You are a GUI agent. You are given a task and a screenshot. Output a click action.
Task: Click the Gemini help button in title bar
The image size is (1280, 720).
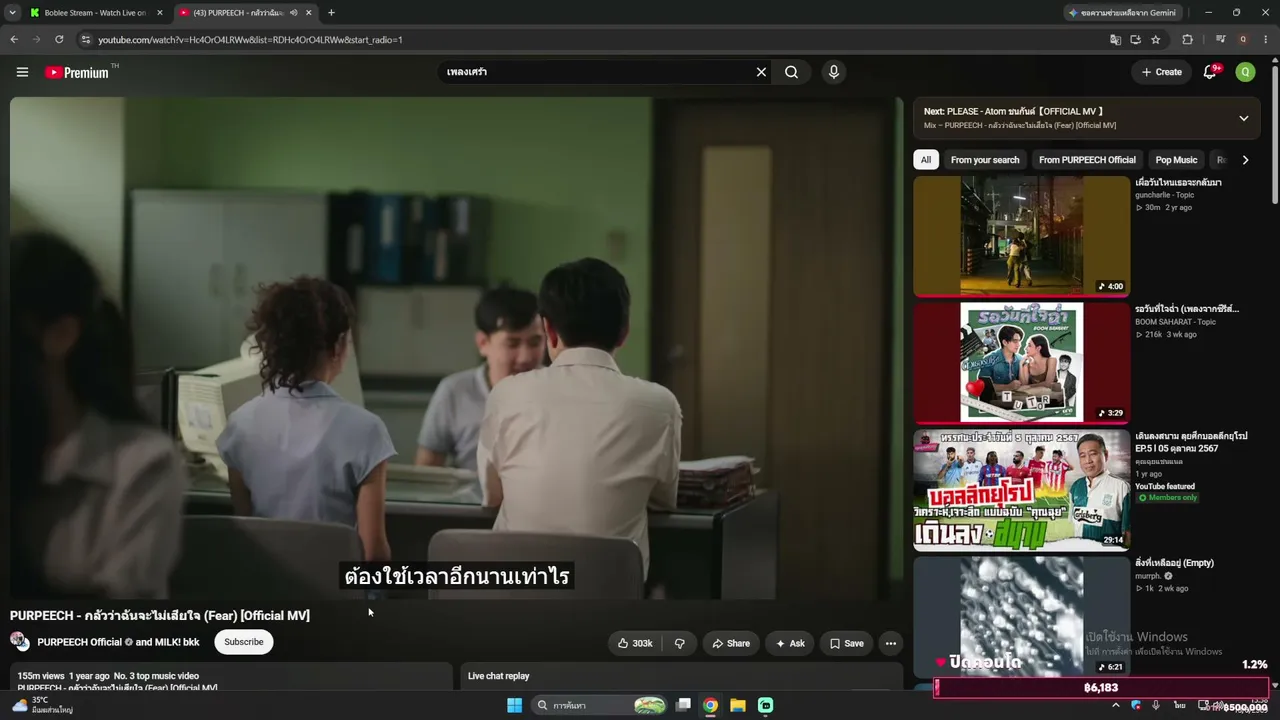[1124, 13]
